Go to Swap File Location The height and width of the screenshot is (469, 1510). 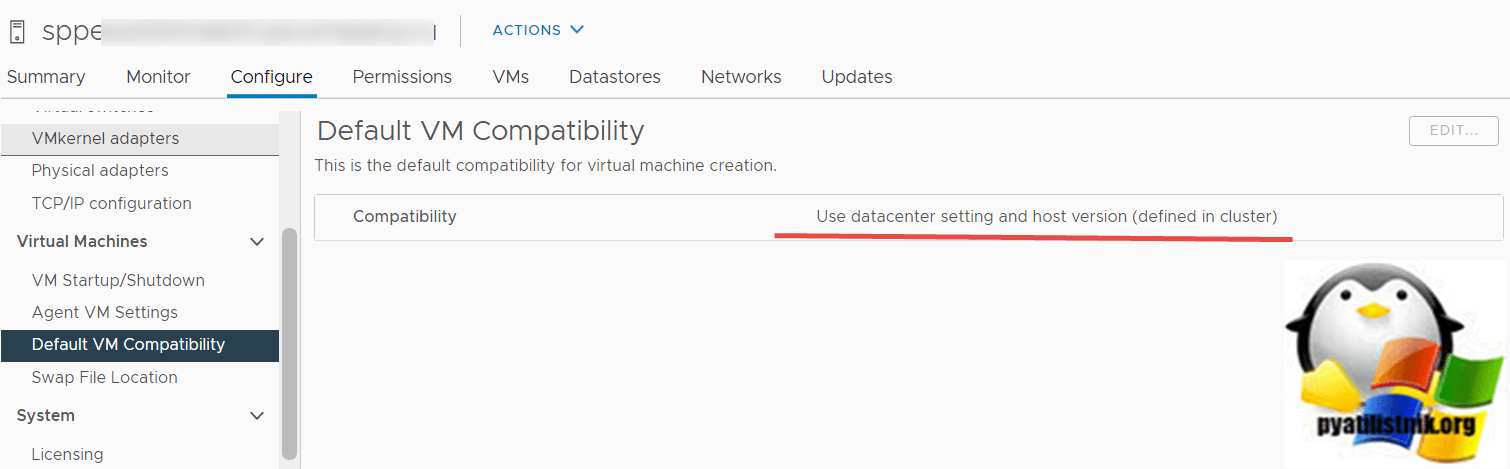click(x=104, y=378)
